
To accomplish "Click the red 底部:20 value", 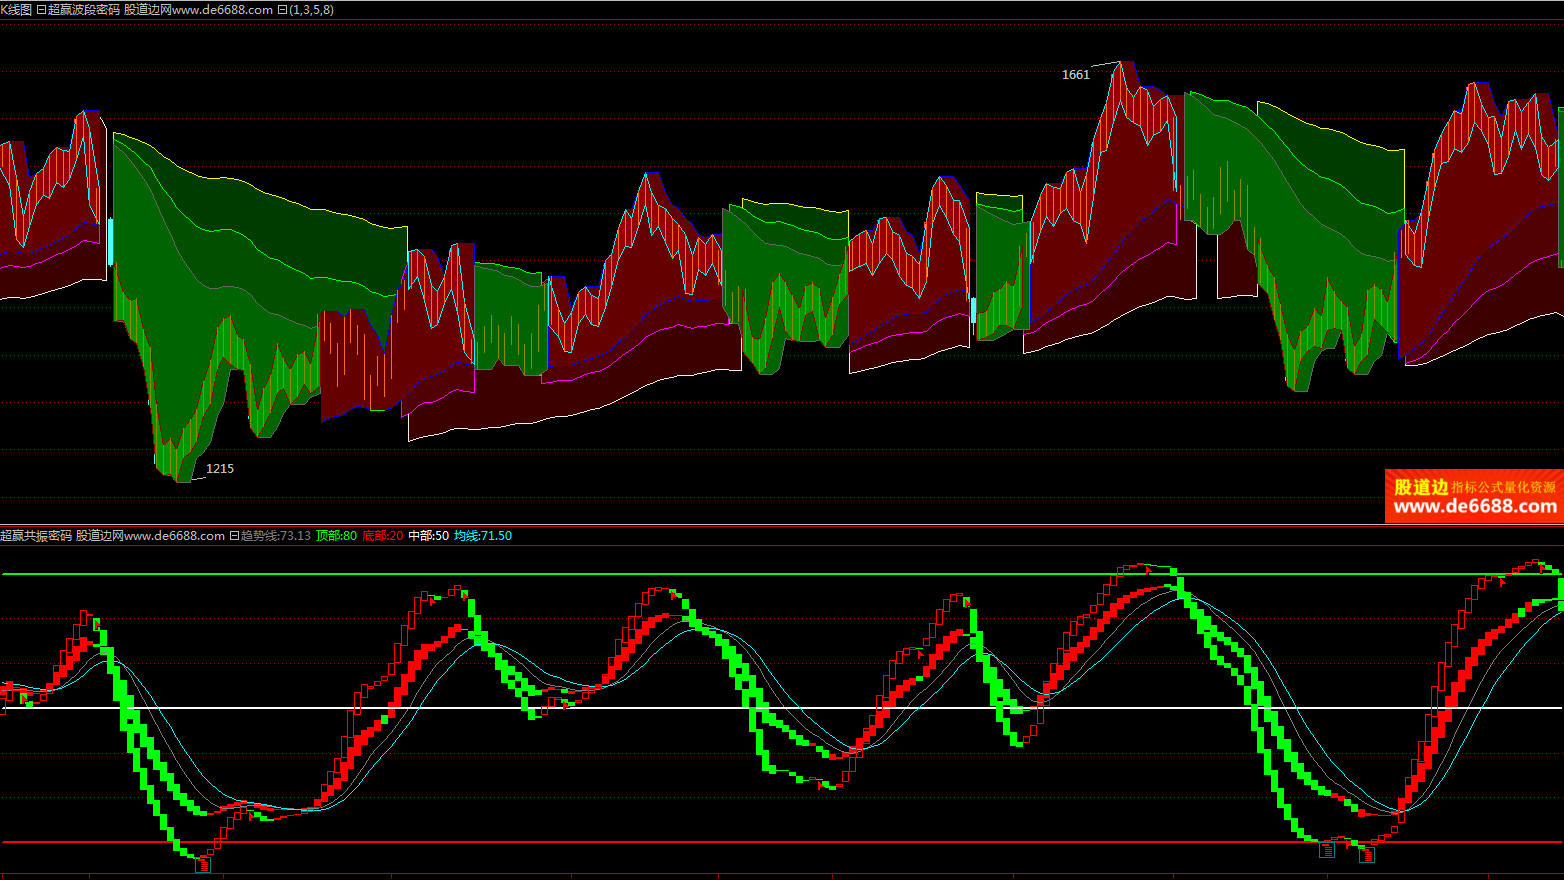I will pos(382,536).
